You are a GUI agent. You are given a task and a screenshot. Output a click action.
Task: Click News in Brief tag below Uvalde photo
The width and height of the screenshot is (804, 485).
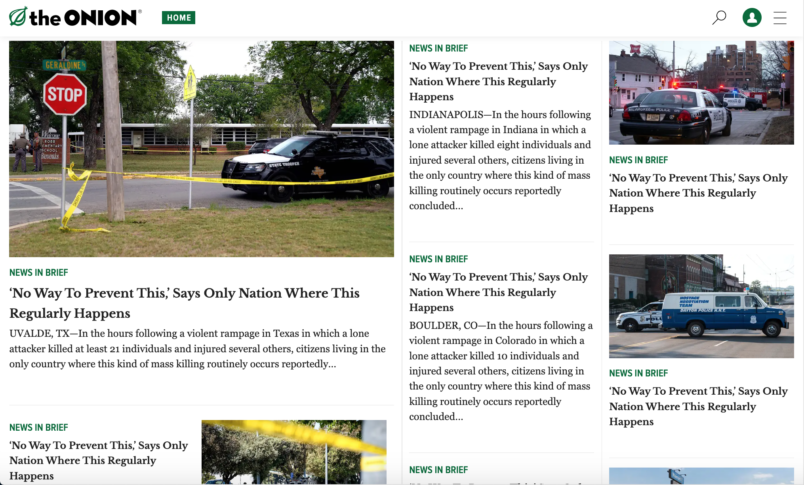pos(38,272)
